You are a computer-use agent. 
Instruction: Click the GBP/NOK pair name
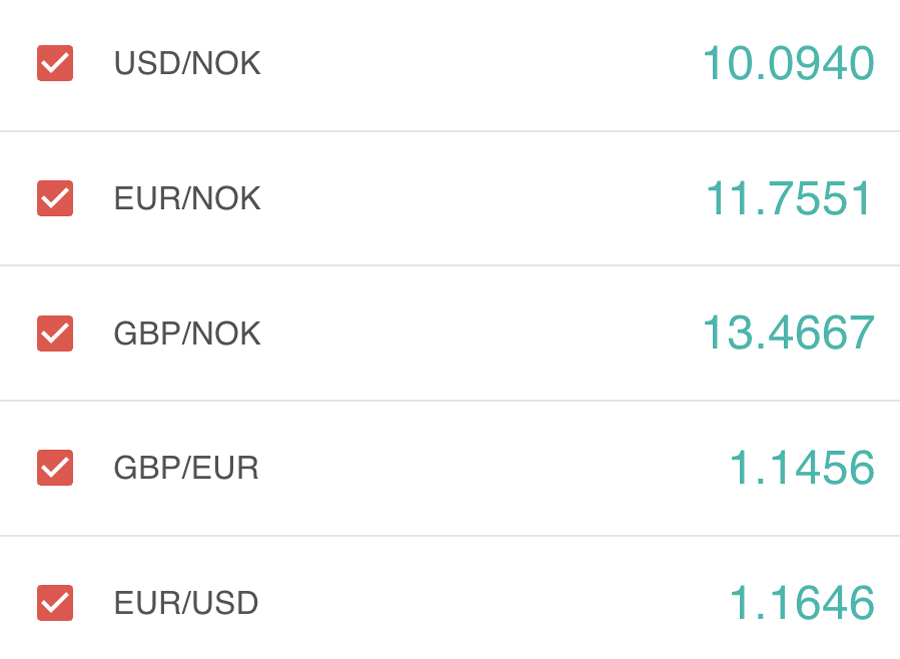(x=187, y=334)
